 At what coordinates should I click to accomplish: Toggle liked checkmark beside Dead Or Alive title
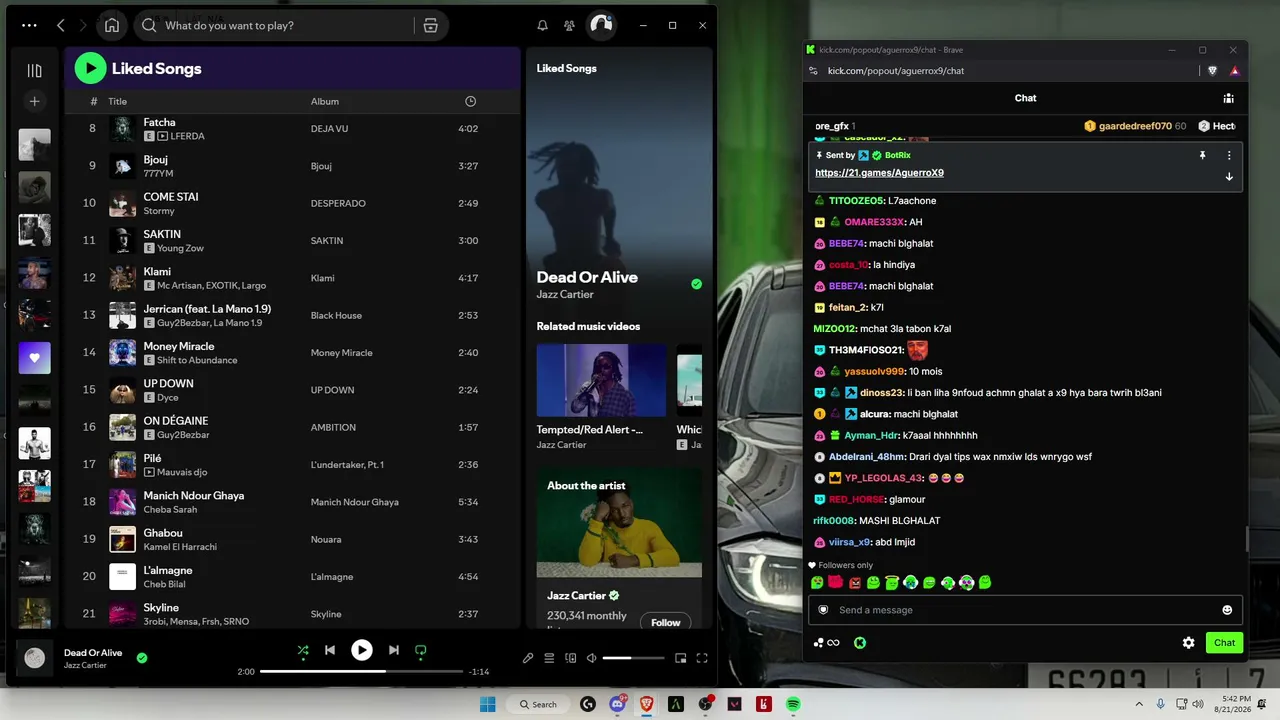point(696,284)
